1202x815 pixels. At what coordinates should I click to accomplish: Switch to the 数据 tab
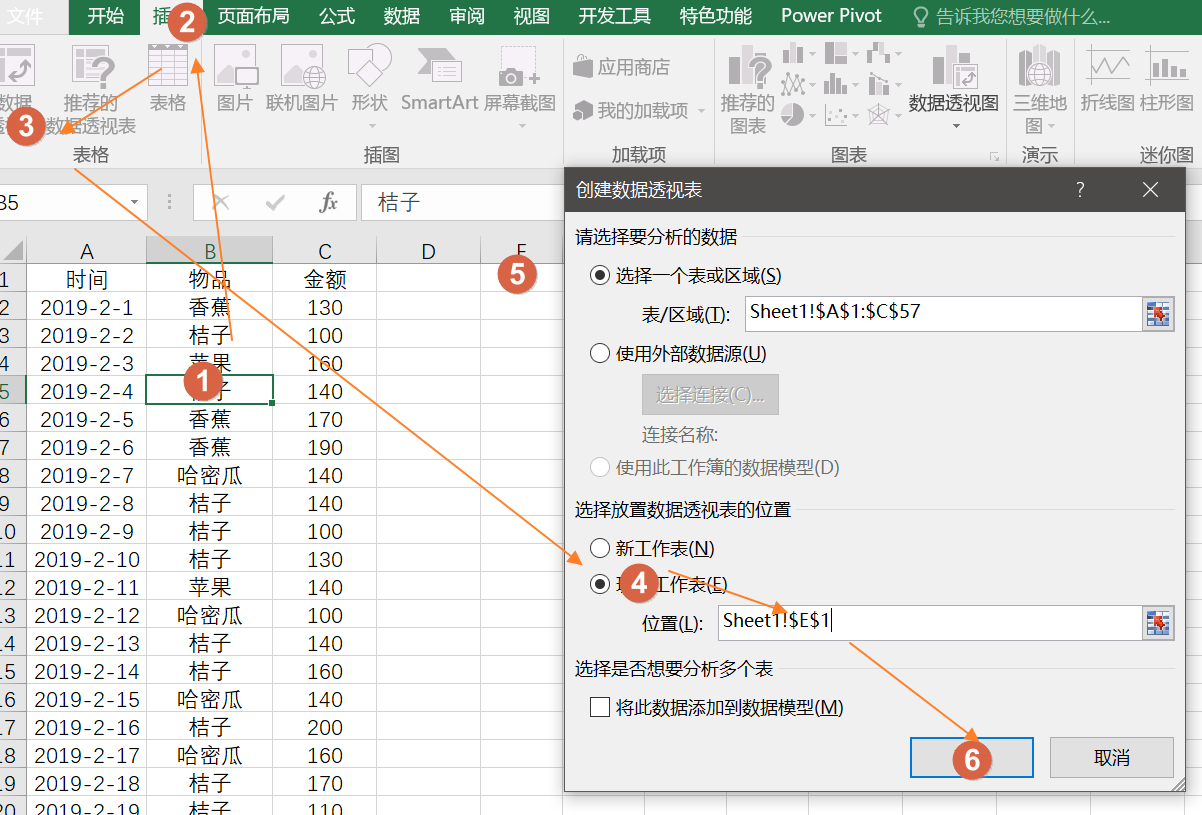pos(402,16)
